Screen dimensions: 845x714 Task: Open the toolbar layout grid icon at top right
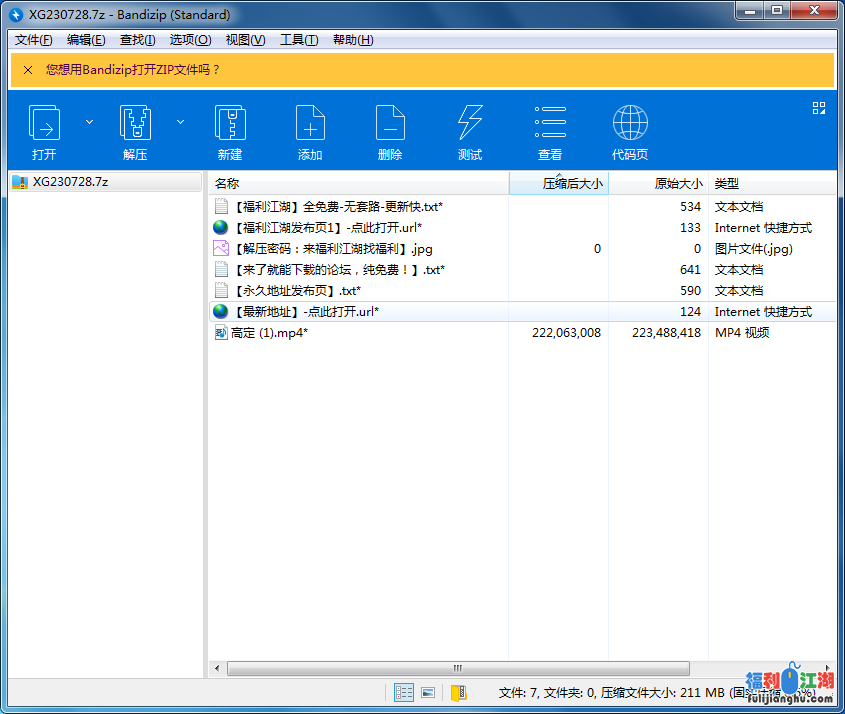click(x=819, y=108)
